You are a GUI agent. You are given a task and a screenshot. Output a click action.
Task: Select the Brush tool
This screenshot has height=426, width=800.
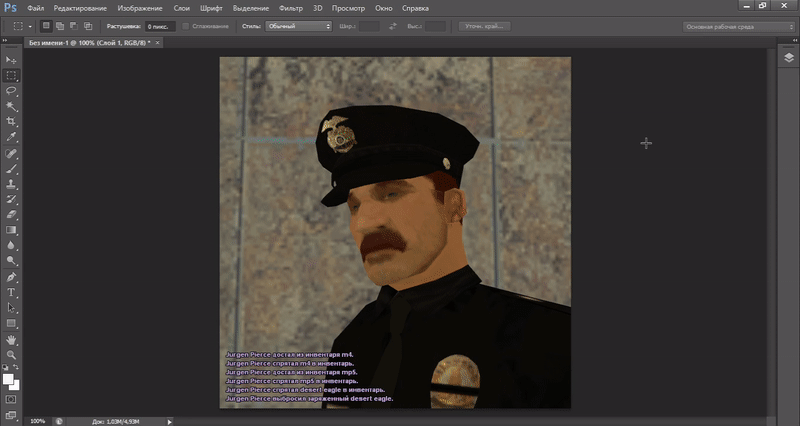(11, 168)
